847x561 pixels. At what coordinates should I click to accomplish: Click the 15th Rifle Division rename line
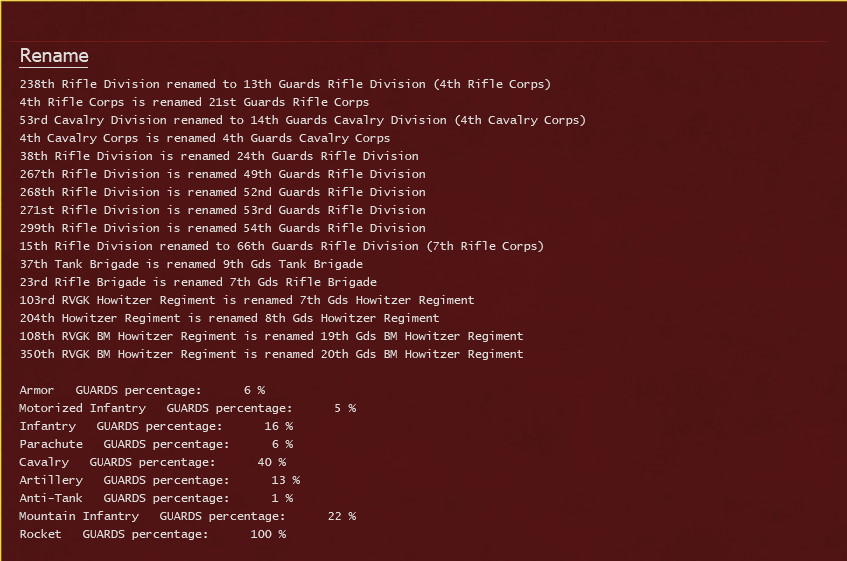pos(281,246)
